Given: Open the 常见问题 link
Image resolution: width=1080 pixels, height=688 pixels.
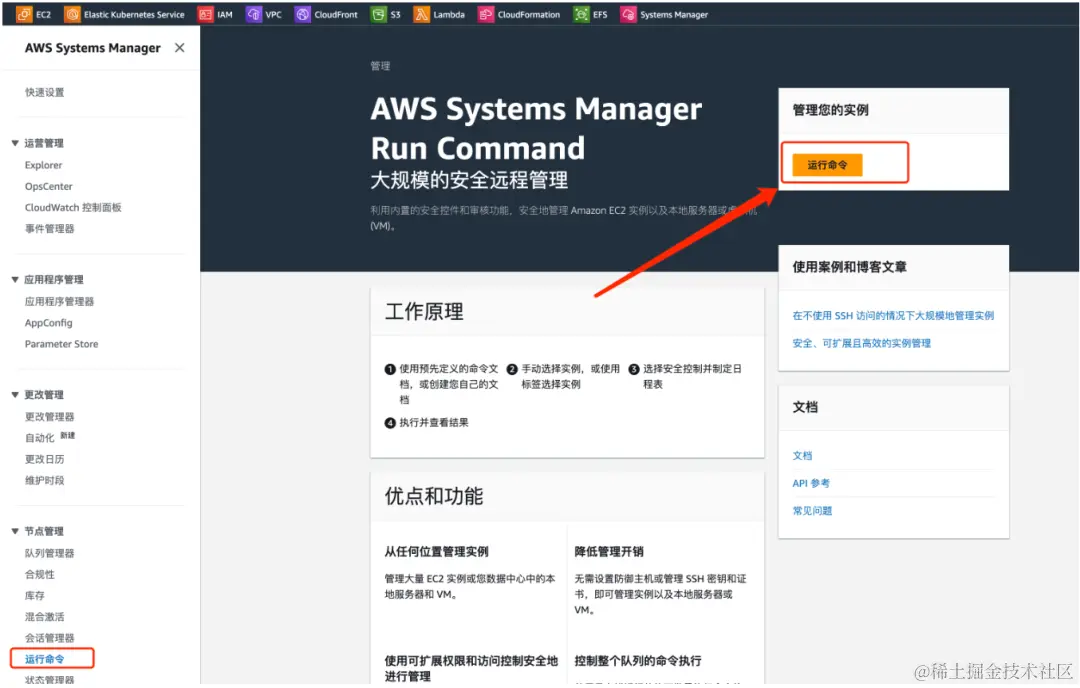Looking at the screenshot, I should click(x=812, y=511).
